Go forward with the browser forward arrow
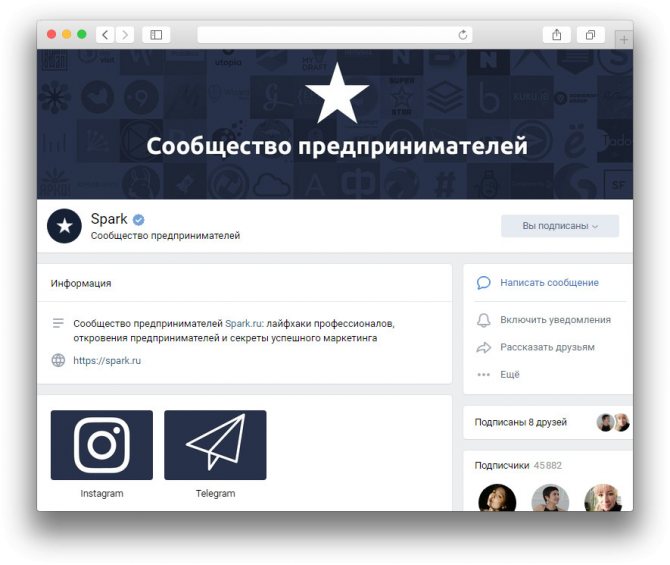 [125, 35]
